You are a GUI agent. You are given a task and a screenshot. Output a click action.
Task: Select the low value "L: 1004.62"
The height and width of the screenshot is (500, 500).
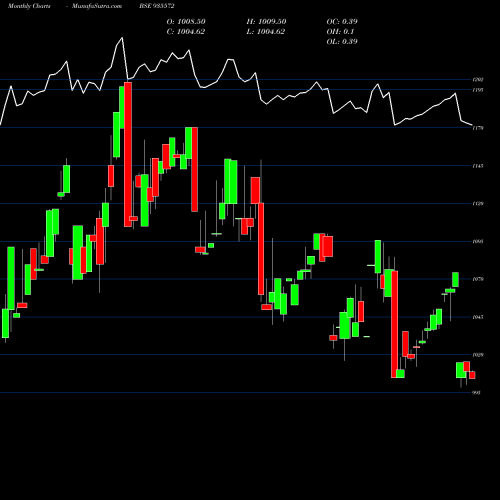click(266, 32)
